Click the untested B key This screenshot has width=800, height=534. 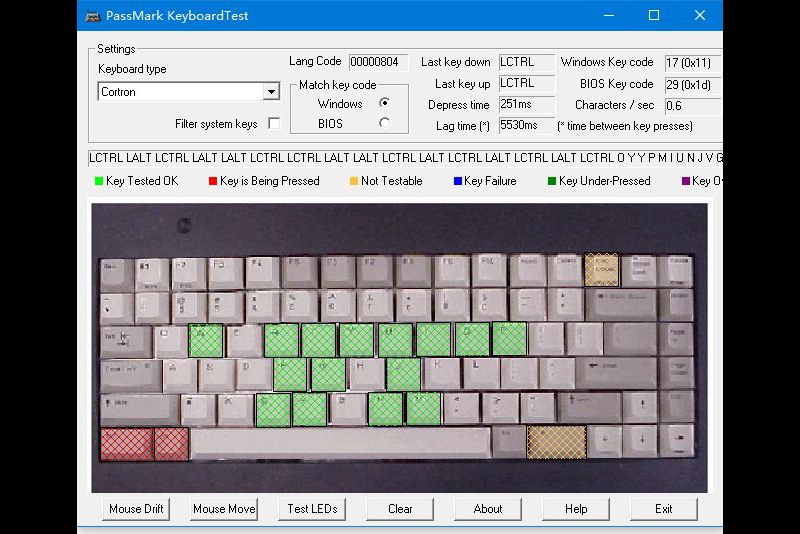(x=347, y=410)
